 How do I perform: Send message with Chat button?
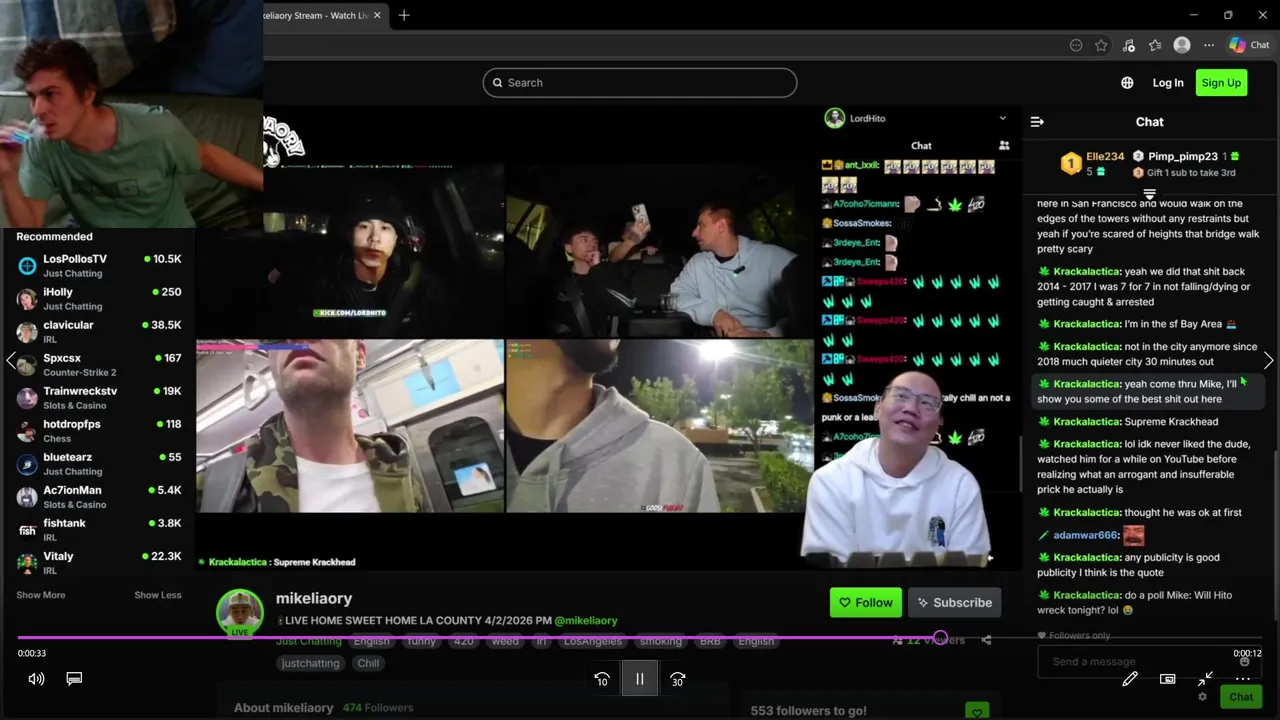click(1241, 697)
